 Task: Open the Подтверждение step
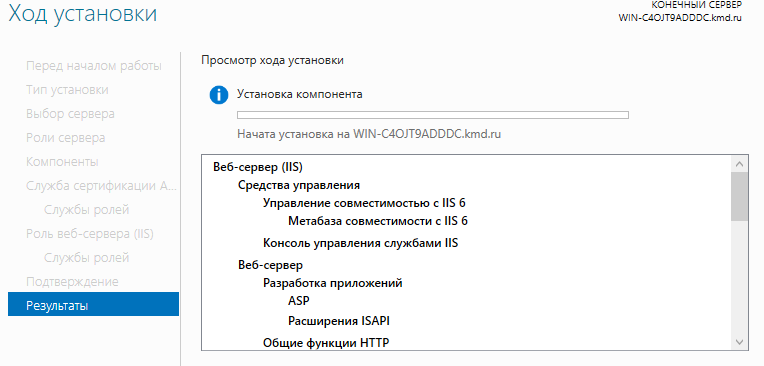point(72,282)
